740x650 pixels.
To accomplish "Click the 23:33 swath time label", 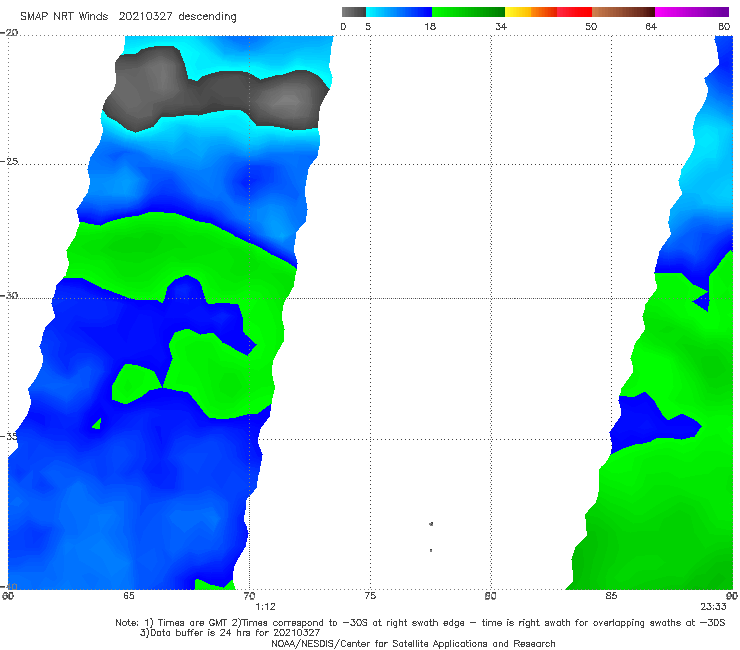I will [713, 607].
